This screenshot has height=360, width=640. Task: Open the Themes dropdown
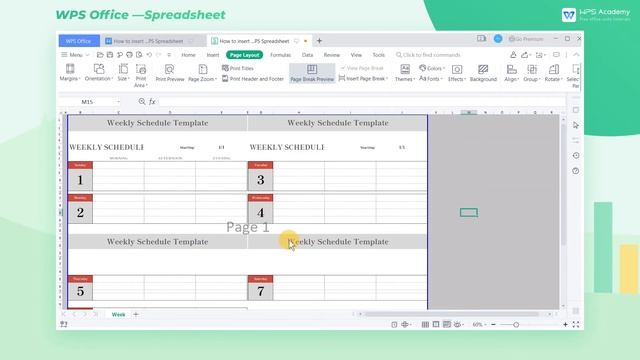pyautogui.click(x=404, y=73)
